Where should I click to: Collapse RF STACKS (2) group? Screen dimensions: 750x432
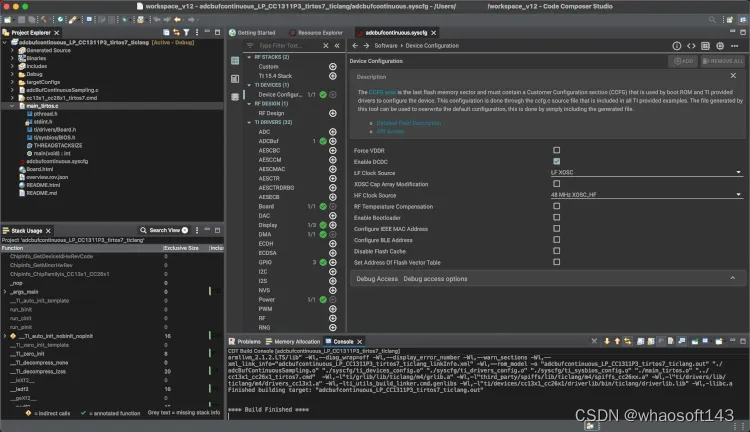click(x=249, y=57)
